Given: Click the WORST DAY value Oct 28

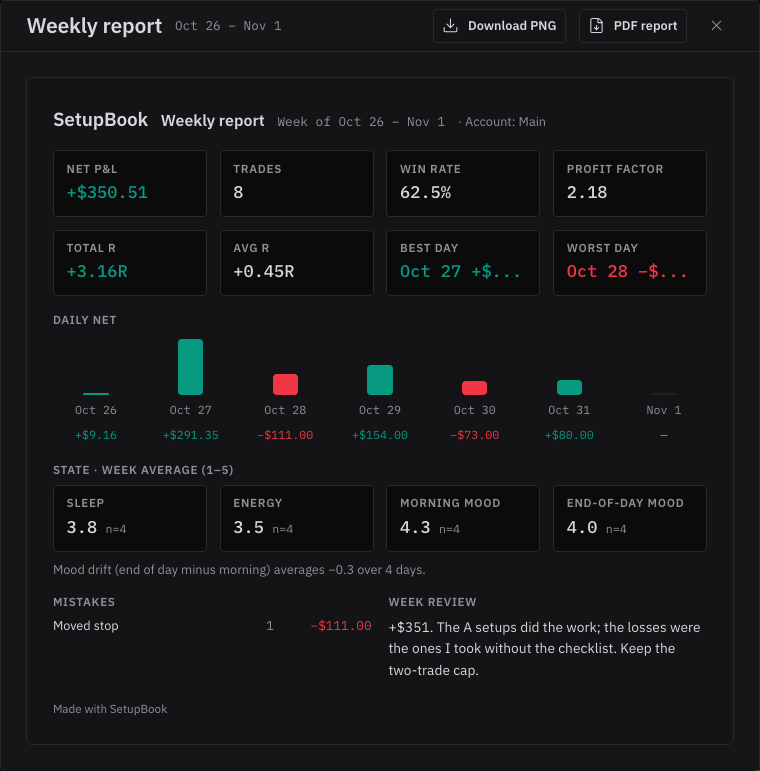Looking at the screenshot, I should point(626,271).
